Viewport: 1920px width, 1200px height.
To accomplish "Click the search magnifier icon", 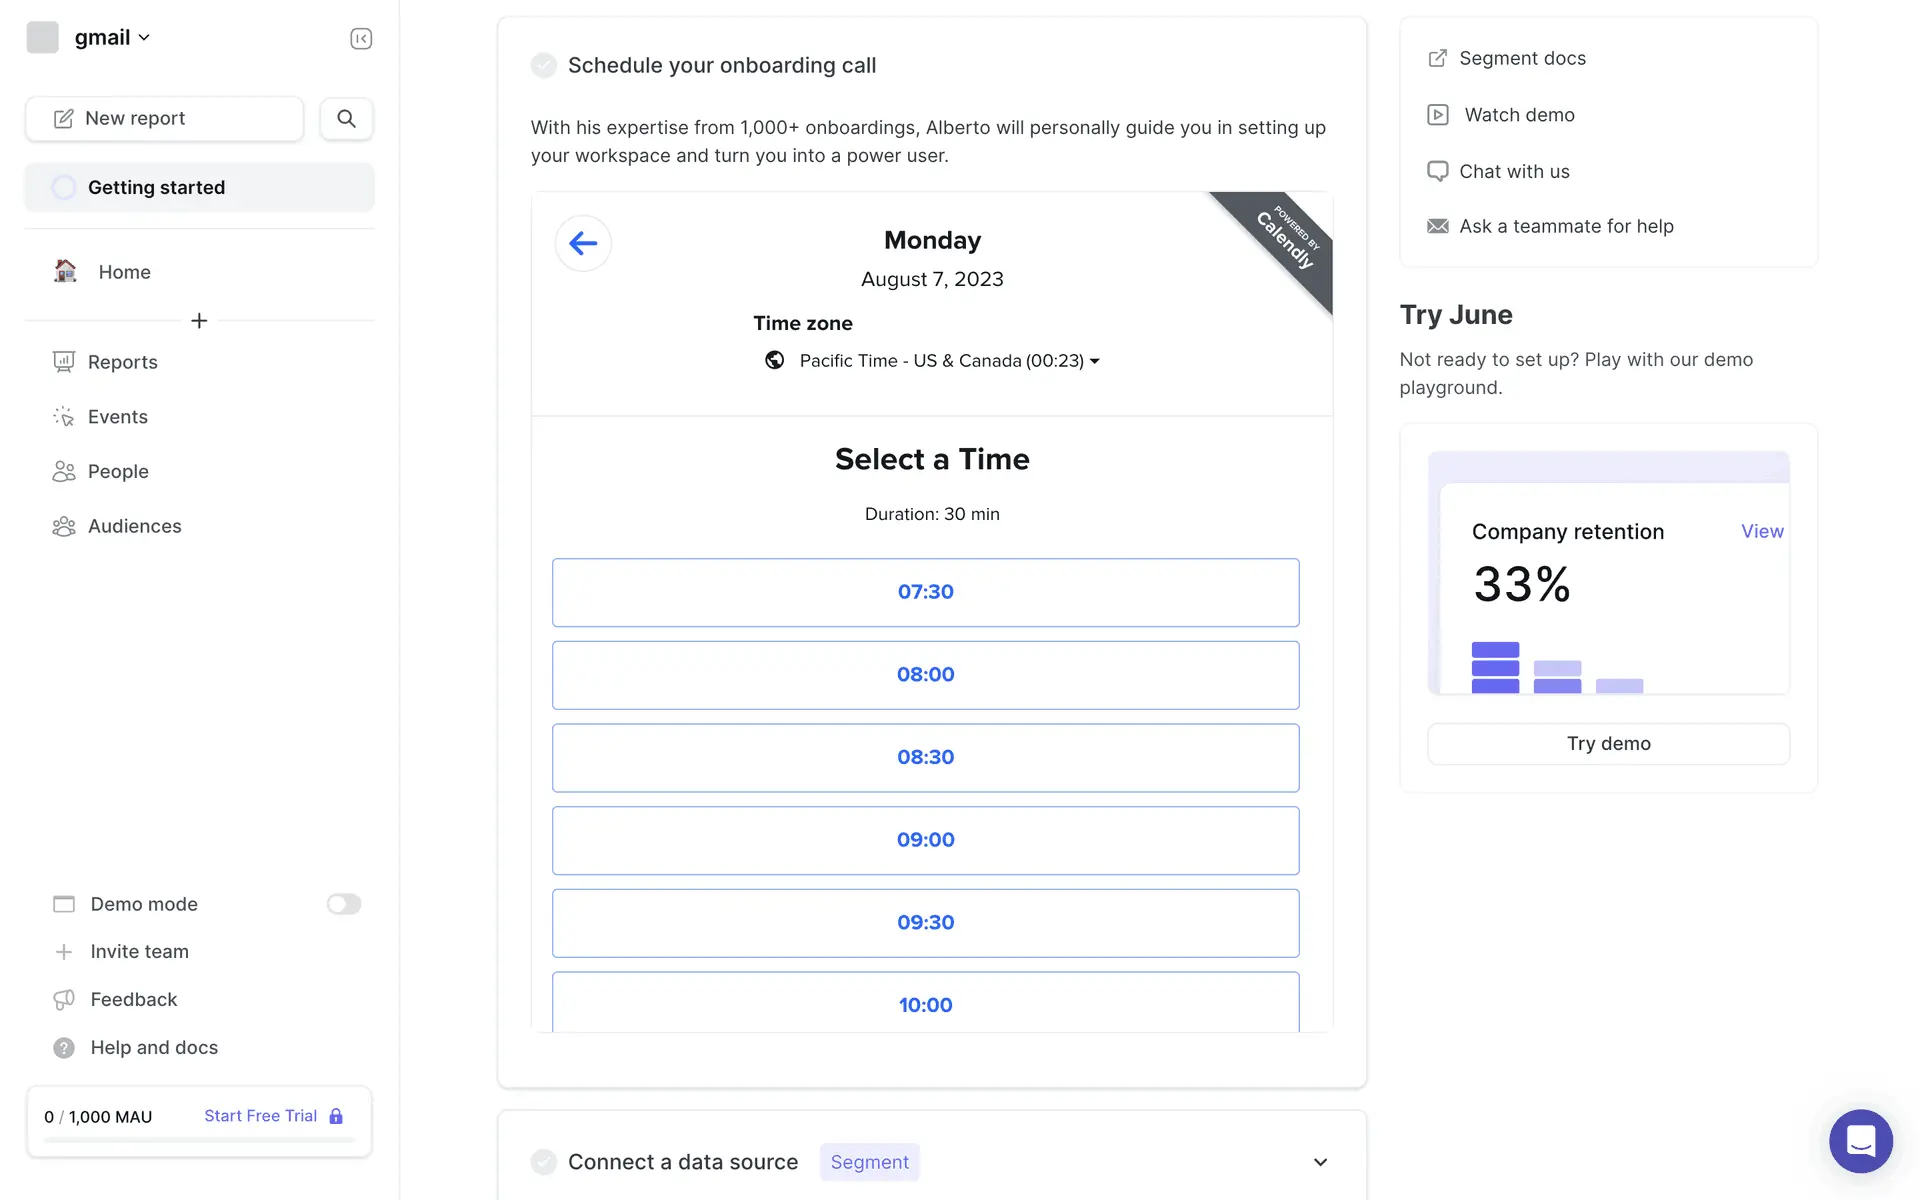I will (x=346, y=119).
